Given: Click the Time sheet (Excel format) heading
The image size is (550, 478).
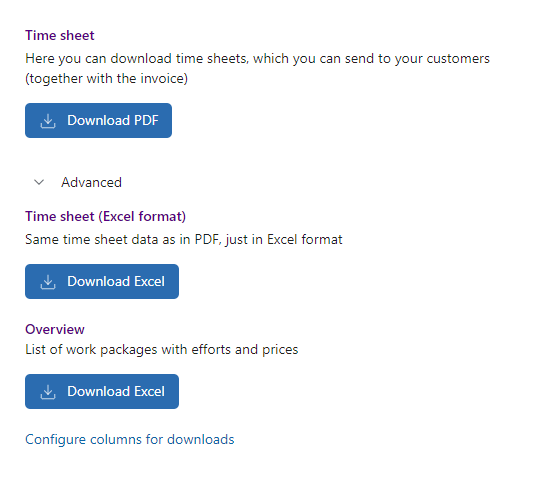Looking at the screenshot, I should pos(105,216).
